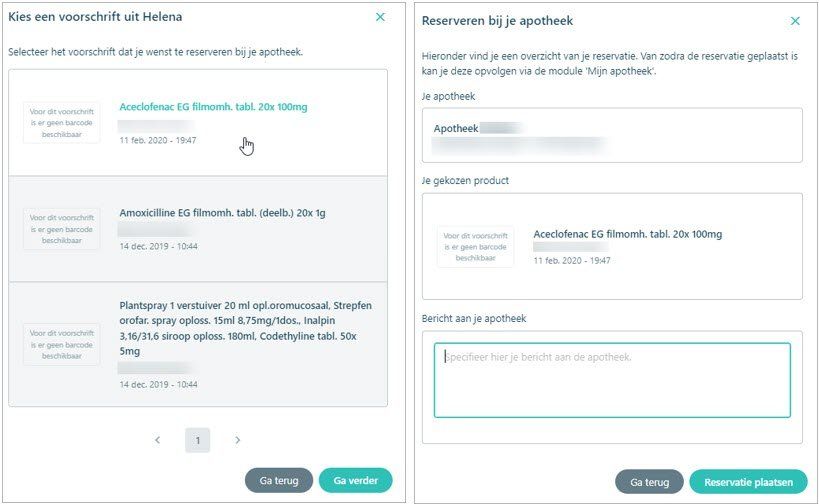The height and width of the screenshot is (504, 819).
Task: Go to previous page of prescriptions
Action: pyautogui.click(x=158, y=440)
